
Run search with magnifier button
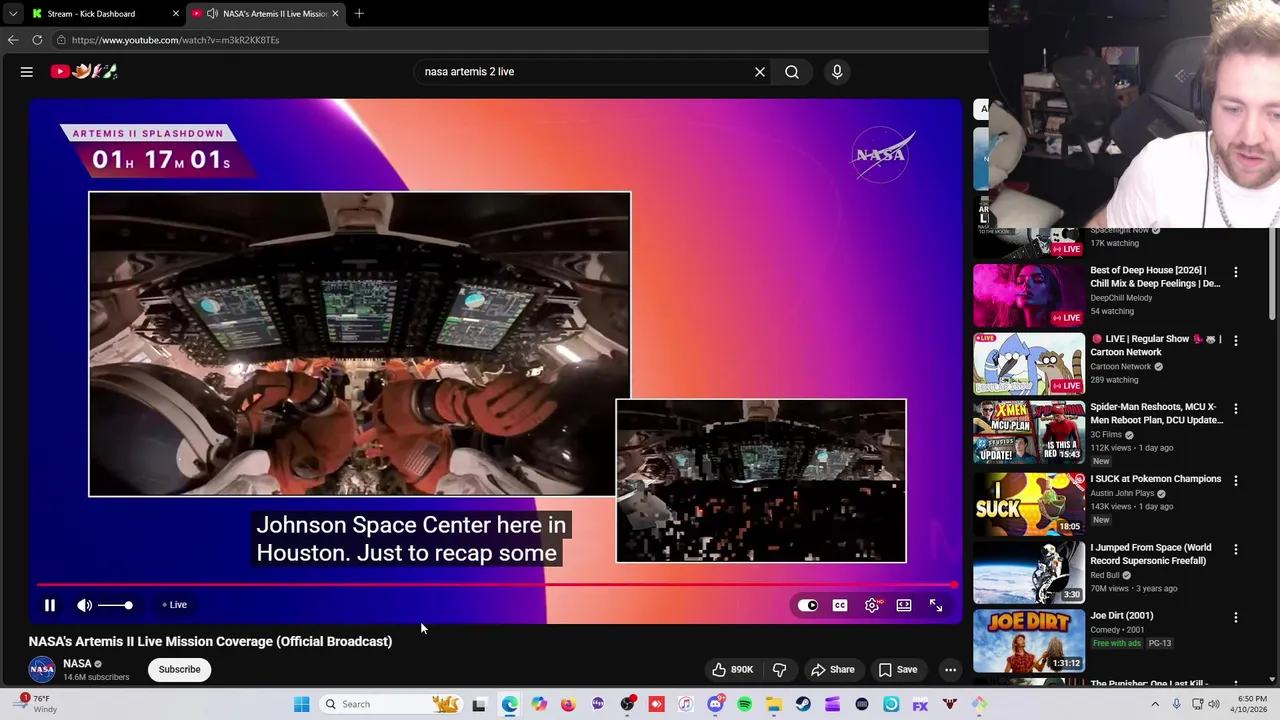[x=792, y=71]
